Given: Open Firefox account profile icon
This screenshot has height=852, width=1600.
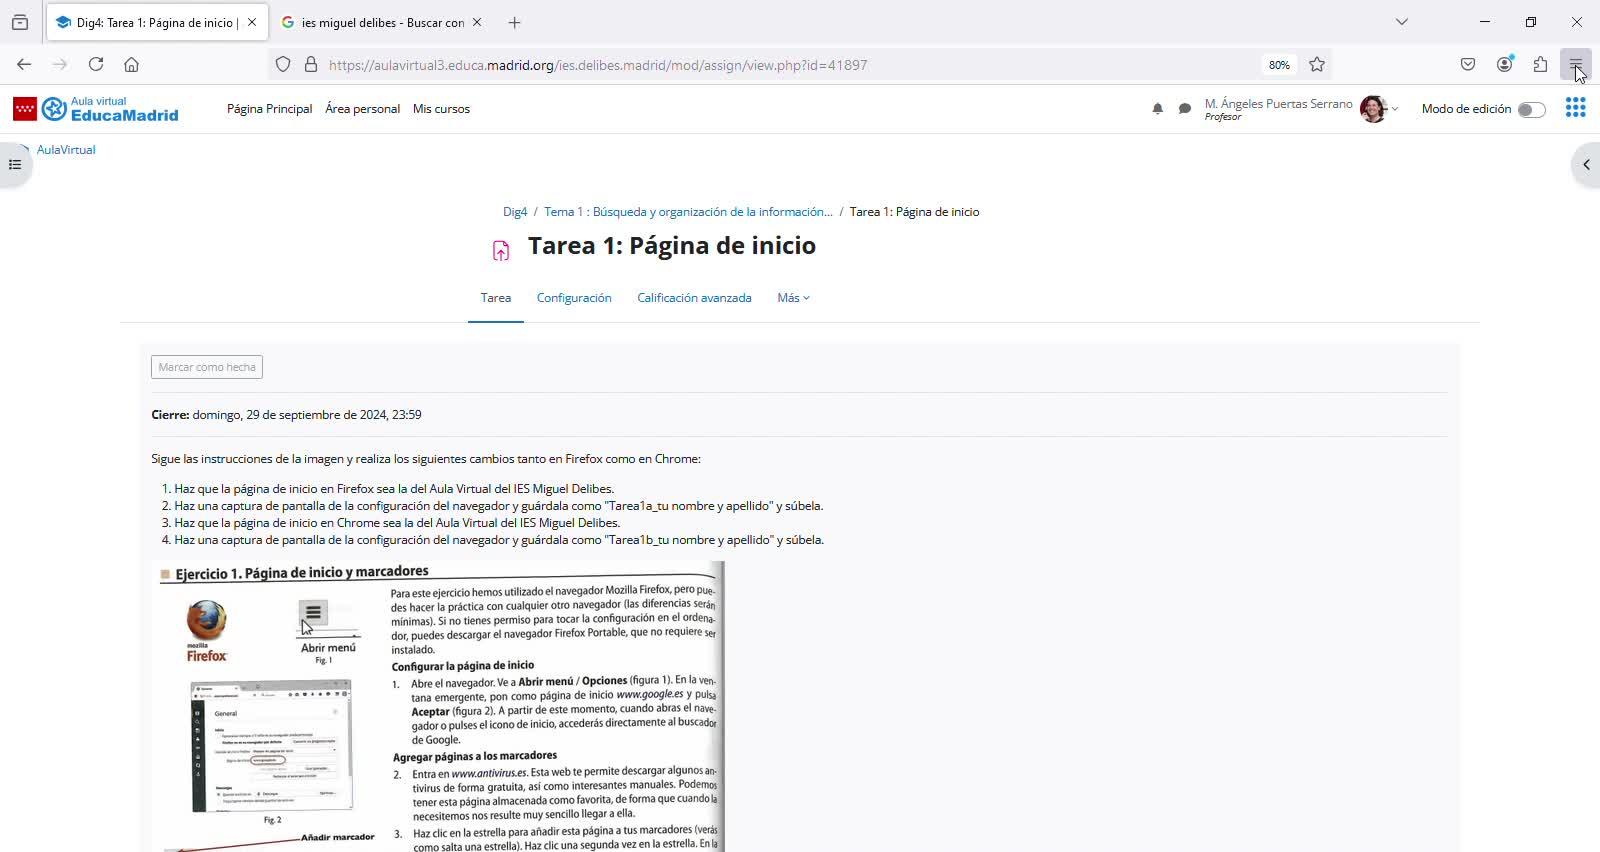Looking at the screenshot, I should point(1504,65).
